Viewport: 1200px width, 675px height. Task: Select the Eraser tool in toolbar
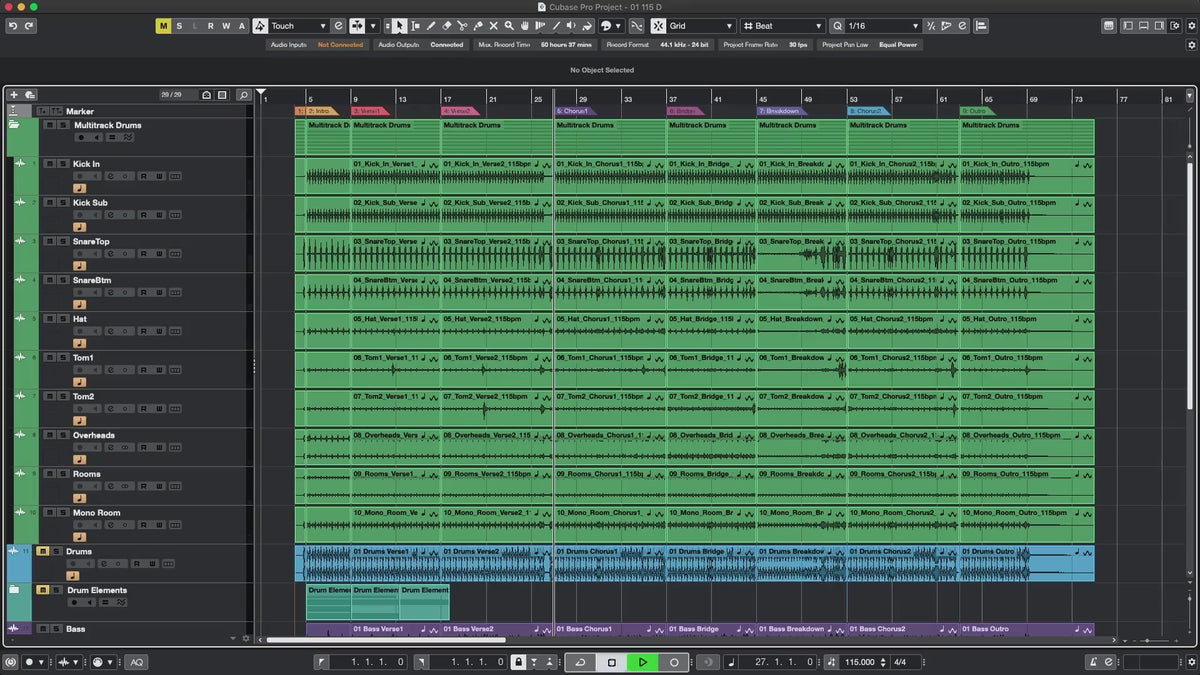click(x=447, y=26)
